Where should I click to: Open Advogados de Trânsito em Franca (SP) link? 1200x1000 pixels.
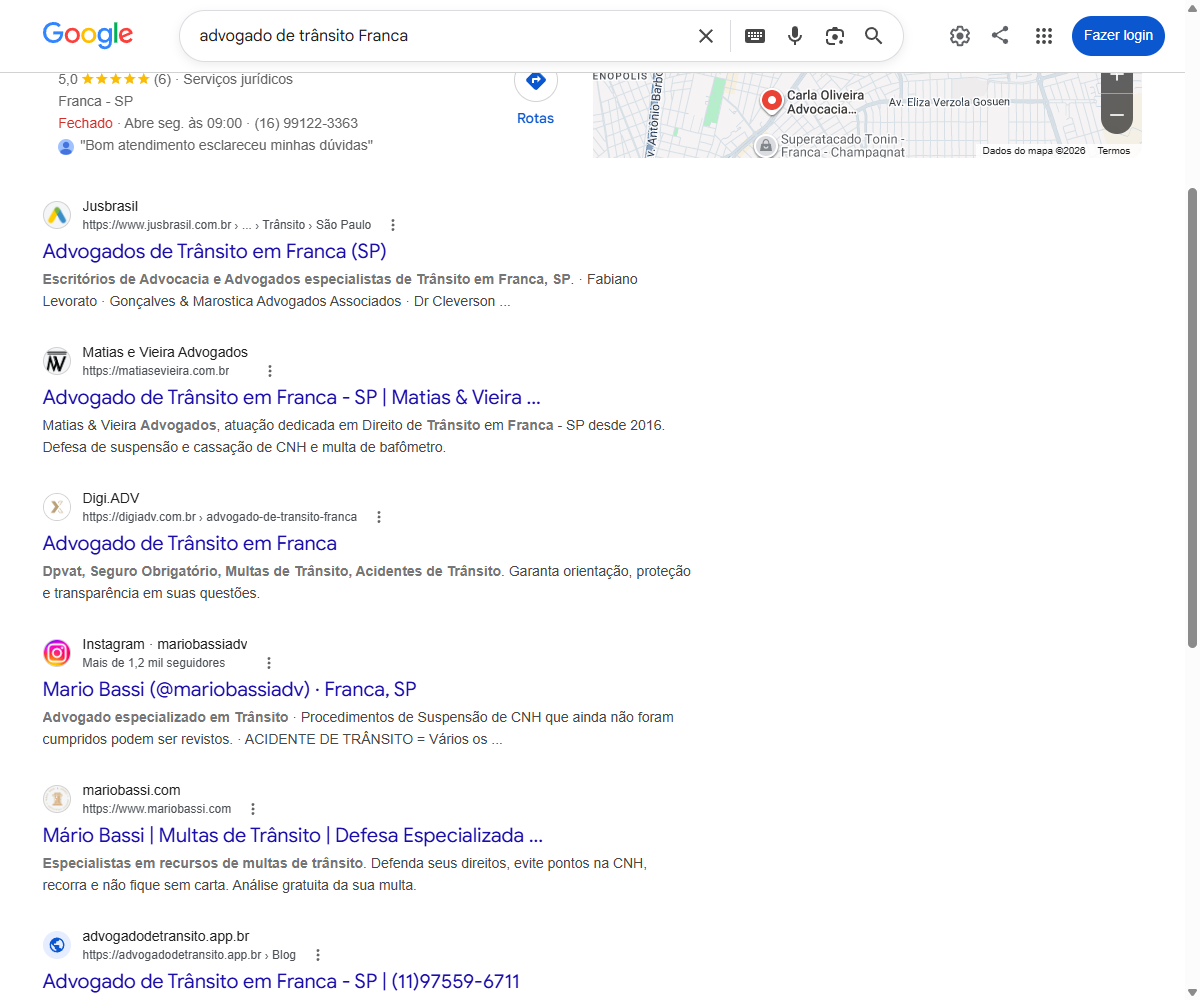215,251
